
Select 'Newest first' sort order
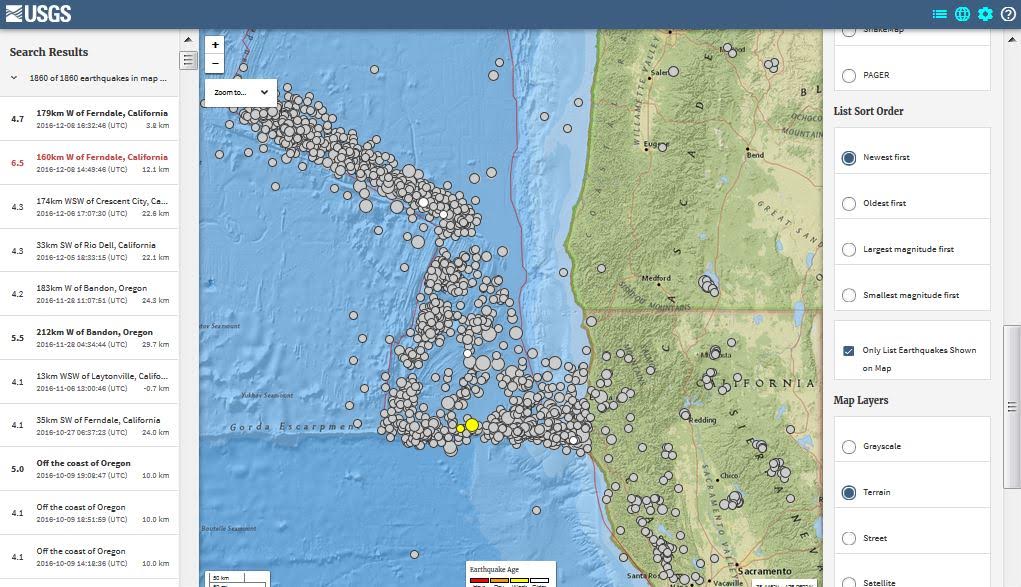(x=848, y=158)
